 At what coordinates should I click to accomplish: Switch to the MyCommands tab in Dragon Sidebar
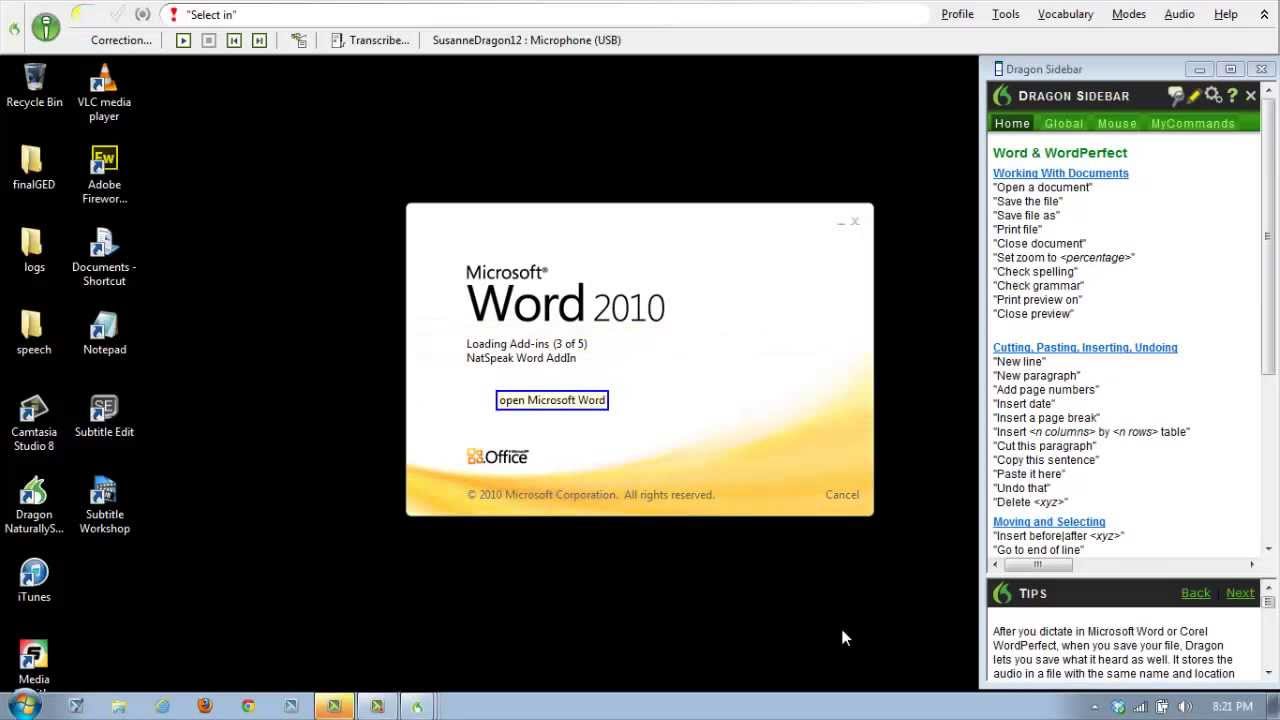tap(1193, 123)
